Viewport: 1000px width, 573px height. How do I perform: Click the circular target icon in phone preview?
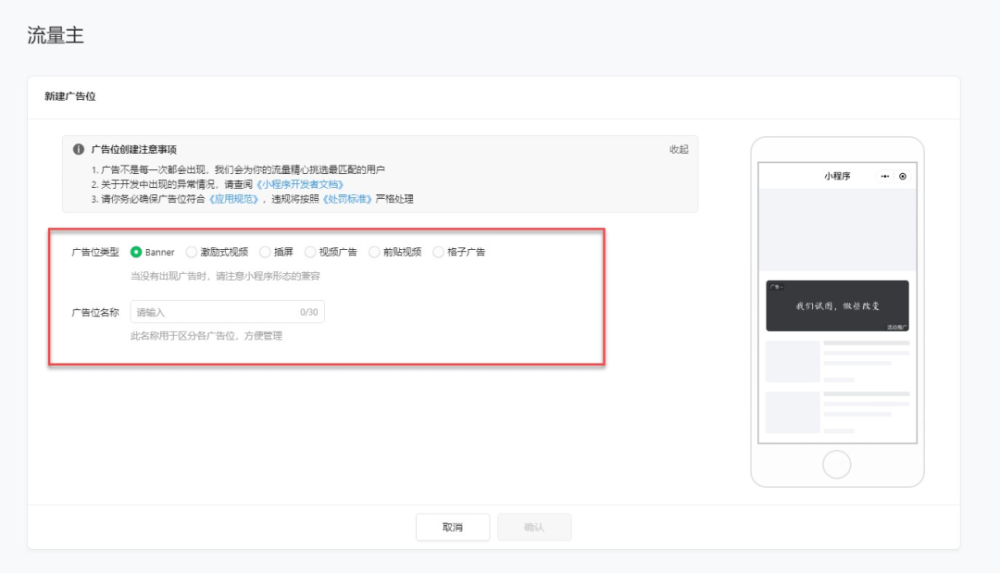902,176
